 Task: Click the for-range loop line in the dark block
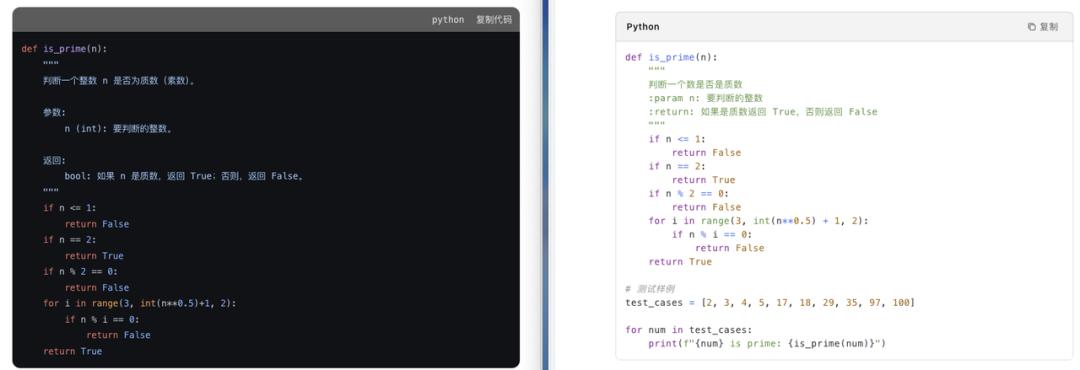139,303
